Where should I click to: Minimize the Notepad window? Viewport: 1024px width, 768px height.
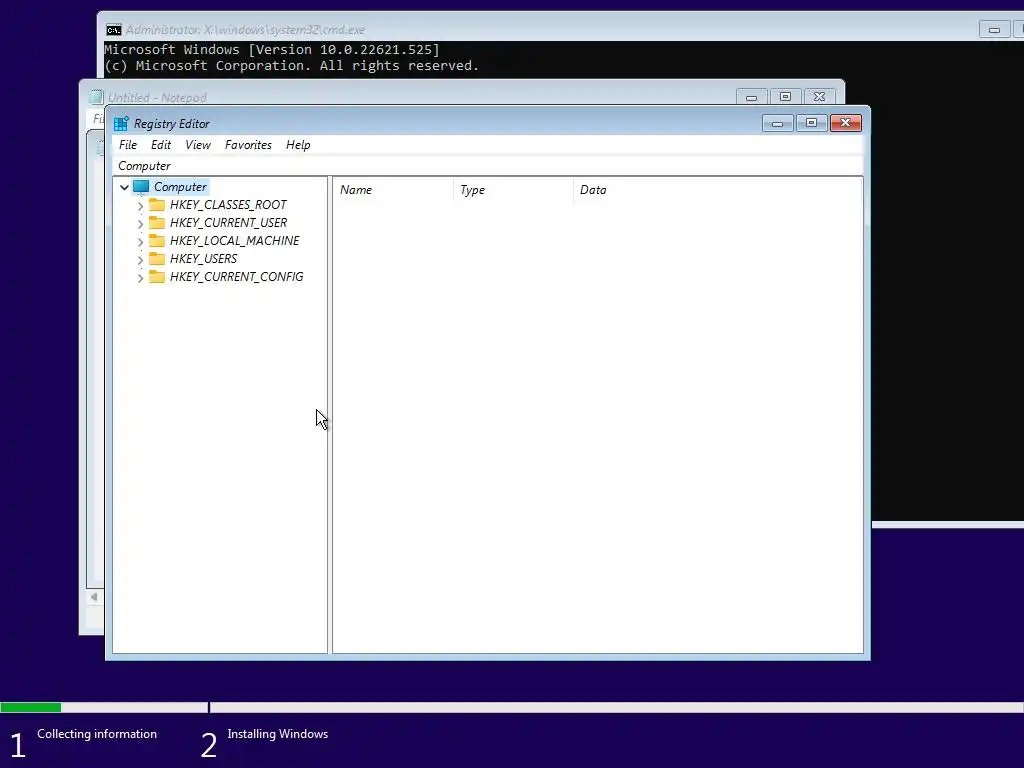(x=752, y=97)
